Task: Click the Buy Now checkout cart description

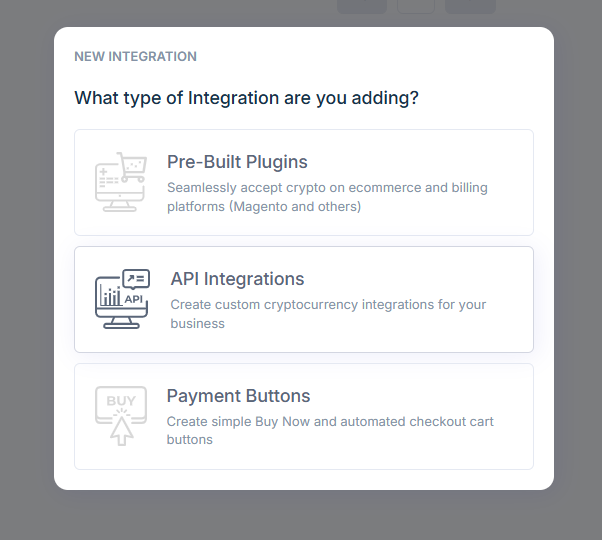Action: [330, 430]
